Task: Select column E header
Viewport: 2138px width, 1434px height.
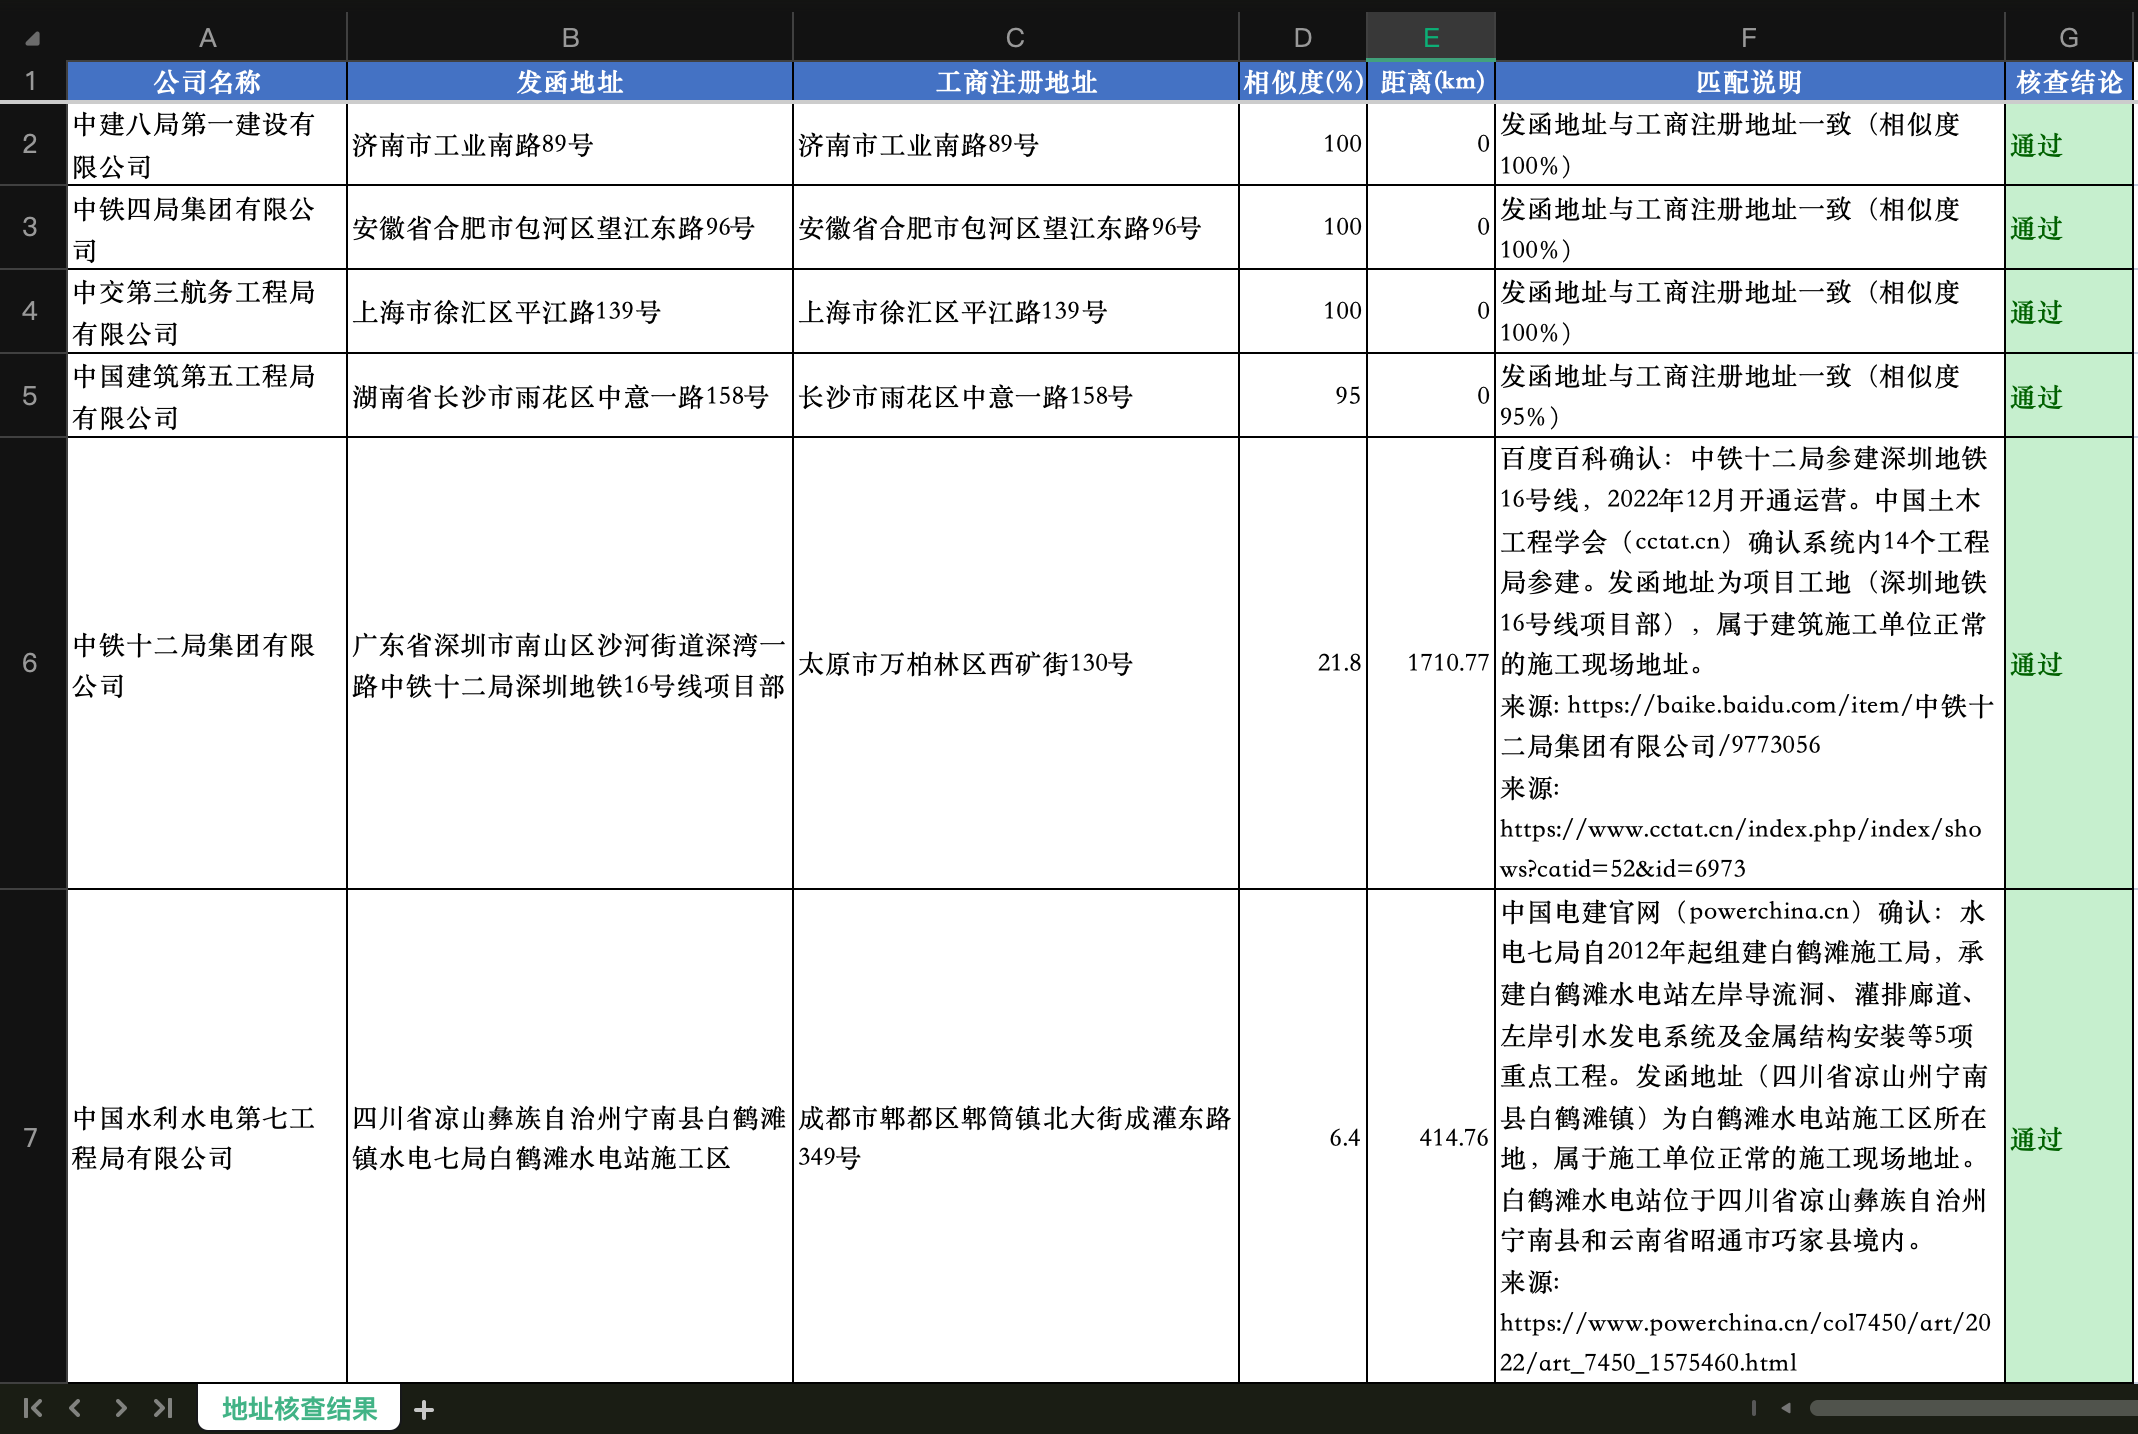Action: [1431, 38]
